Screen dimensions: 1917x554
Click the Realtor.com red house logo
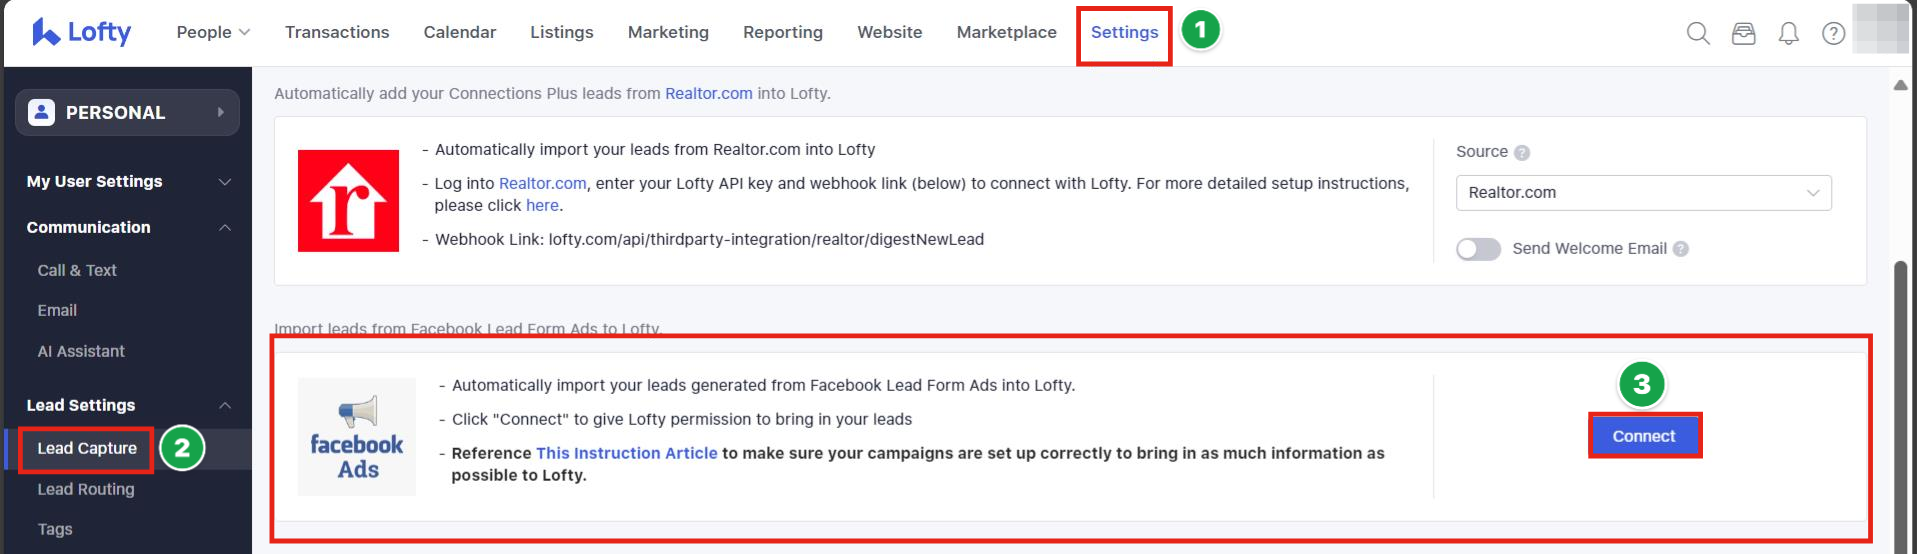[x=348, y=201]
